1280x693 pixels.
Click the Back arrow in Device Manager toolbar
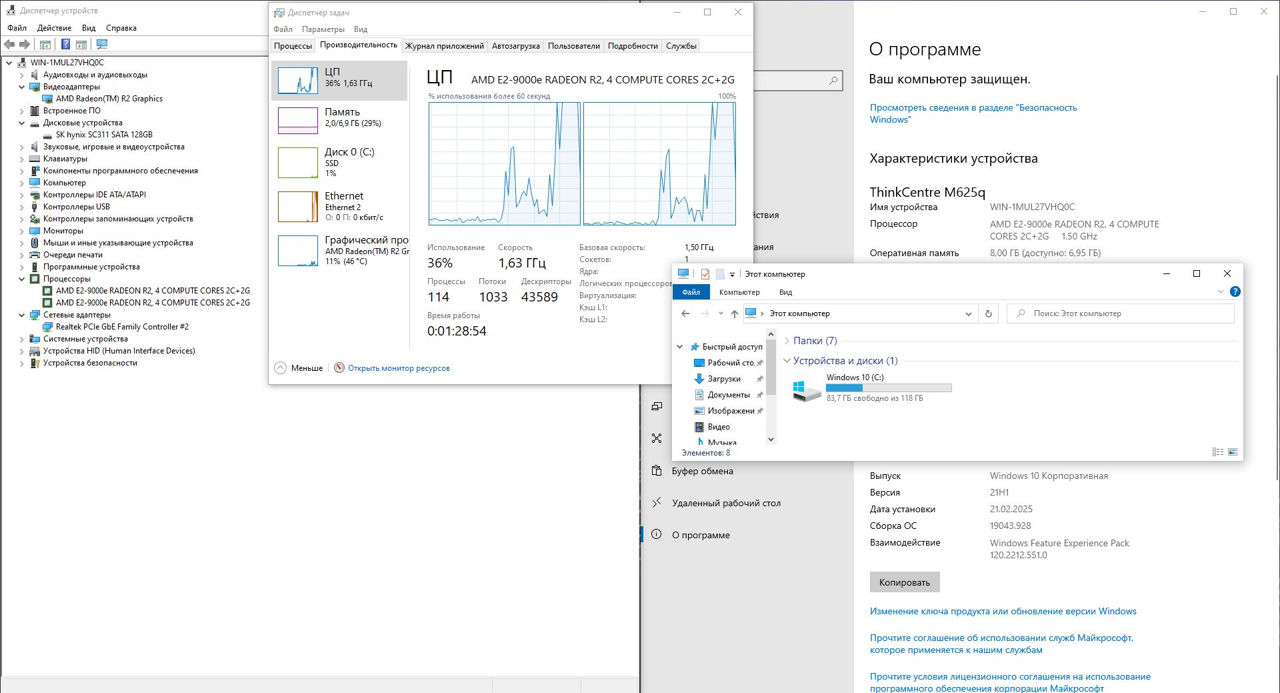9,45
